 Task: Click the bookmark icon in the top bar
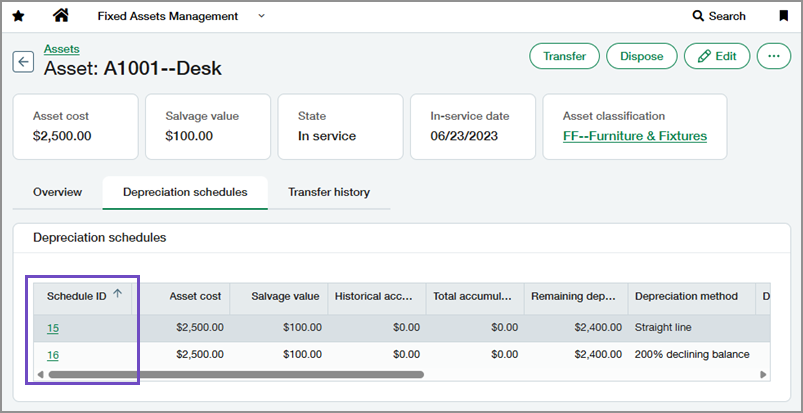tap(783, 16)
